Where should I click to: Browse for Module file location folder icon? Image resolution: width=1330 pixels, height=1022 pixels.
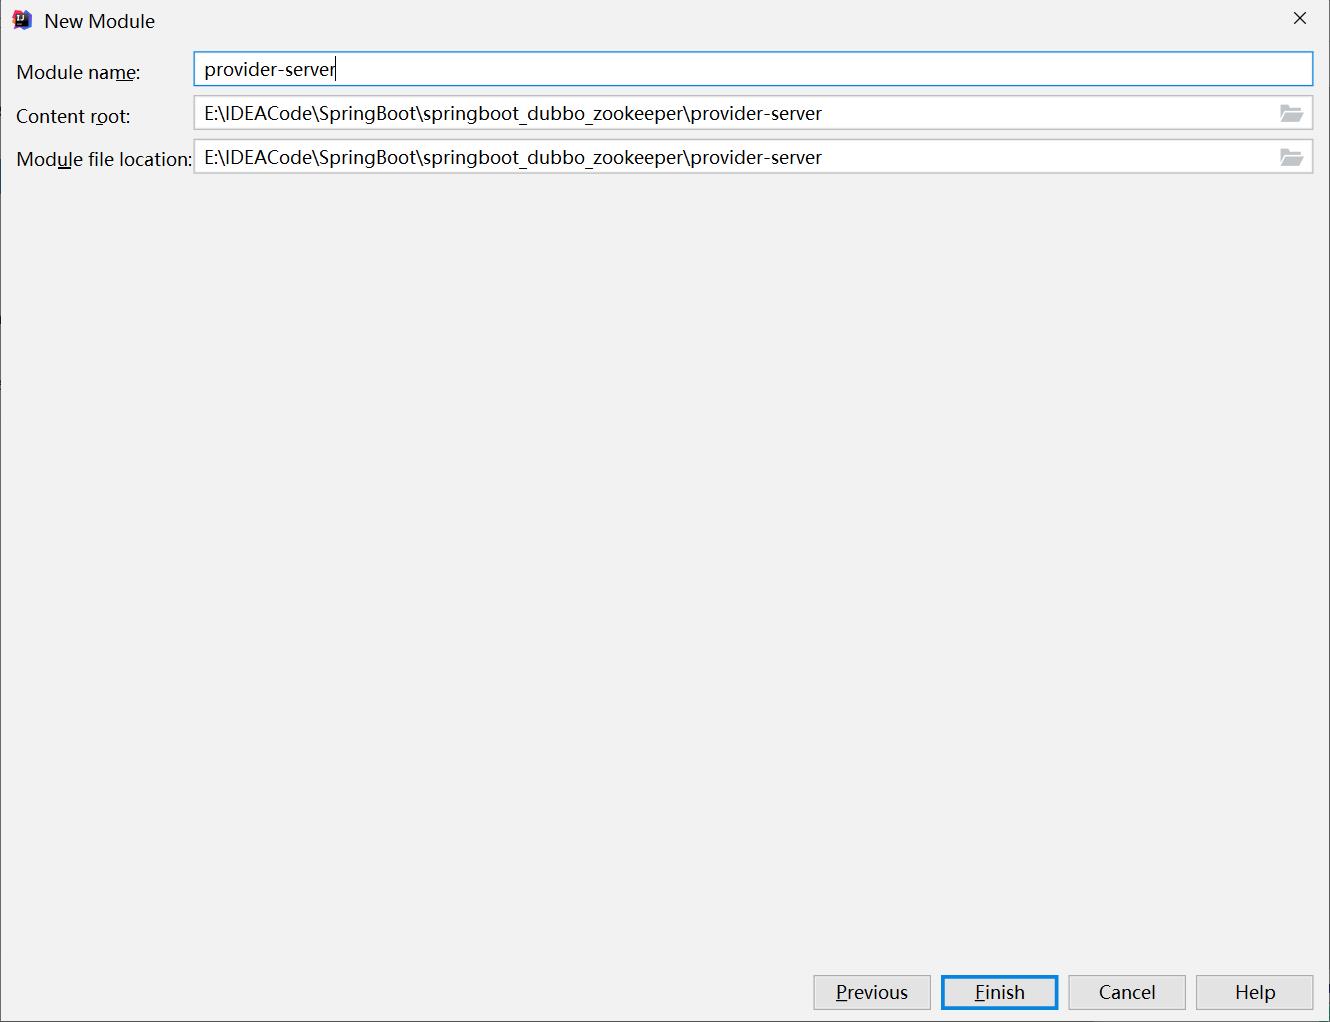tap(1292, 158)
